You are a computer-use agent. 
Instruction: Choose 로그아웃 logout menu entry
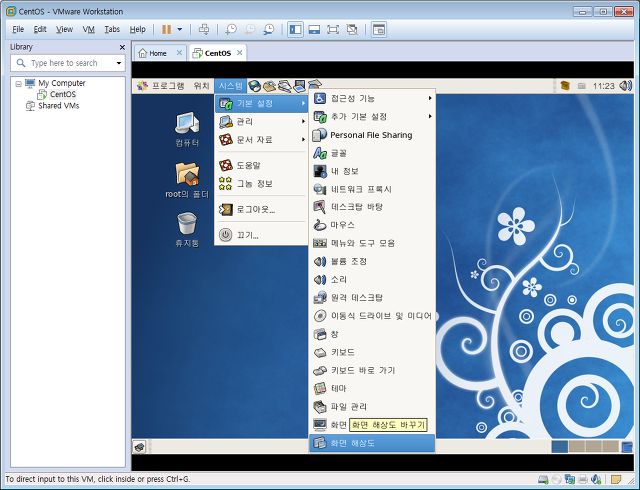(261, 209)
